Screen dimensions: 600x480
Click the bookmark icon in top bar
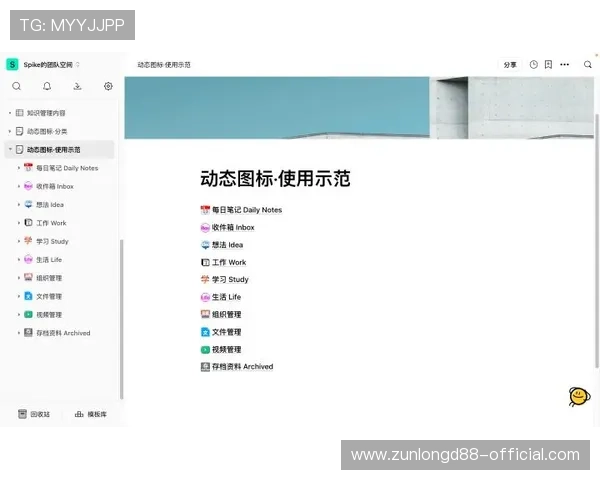coord(548,65)
